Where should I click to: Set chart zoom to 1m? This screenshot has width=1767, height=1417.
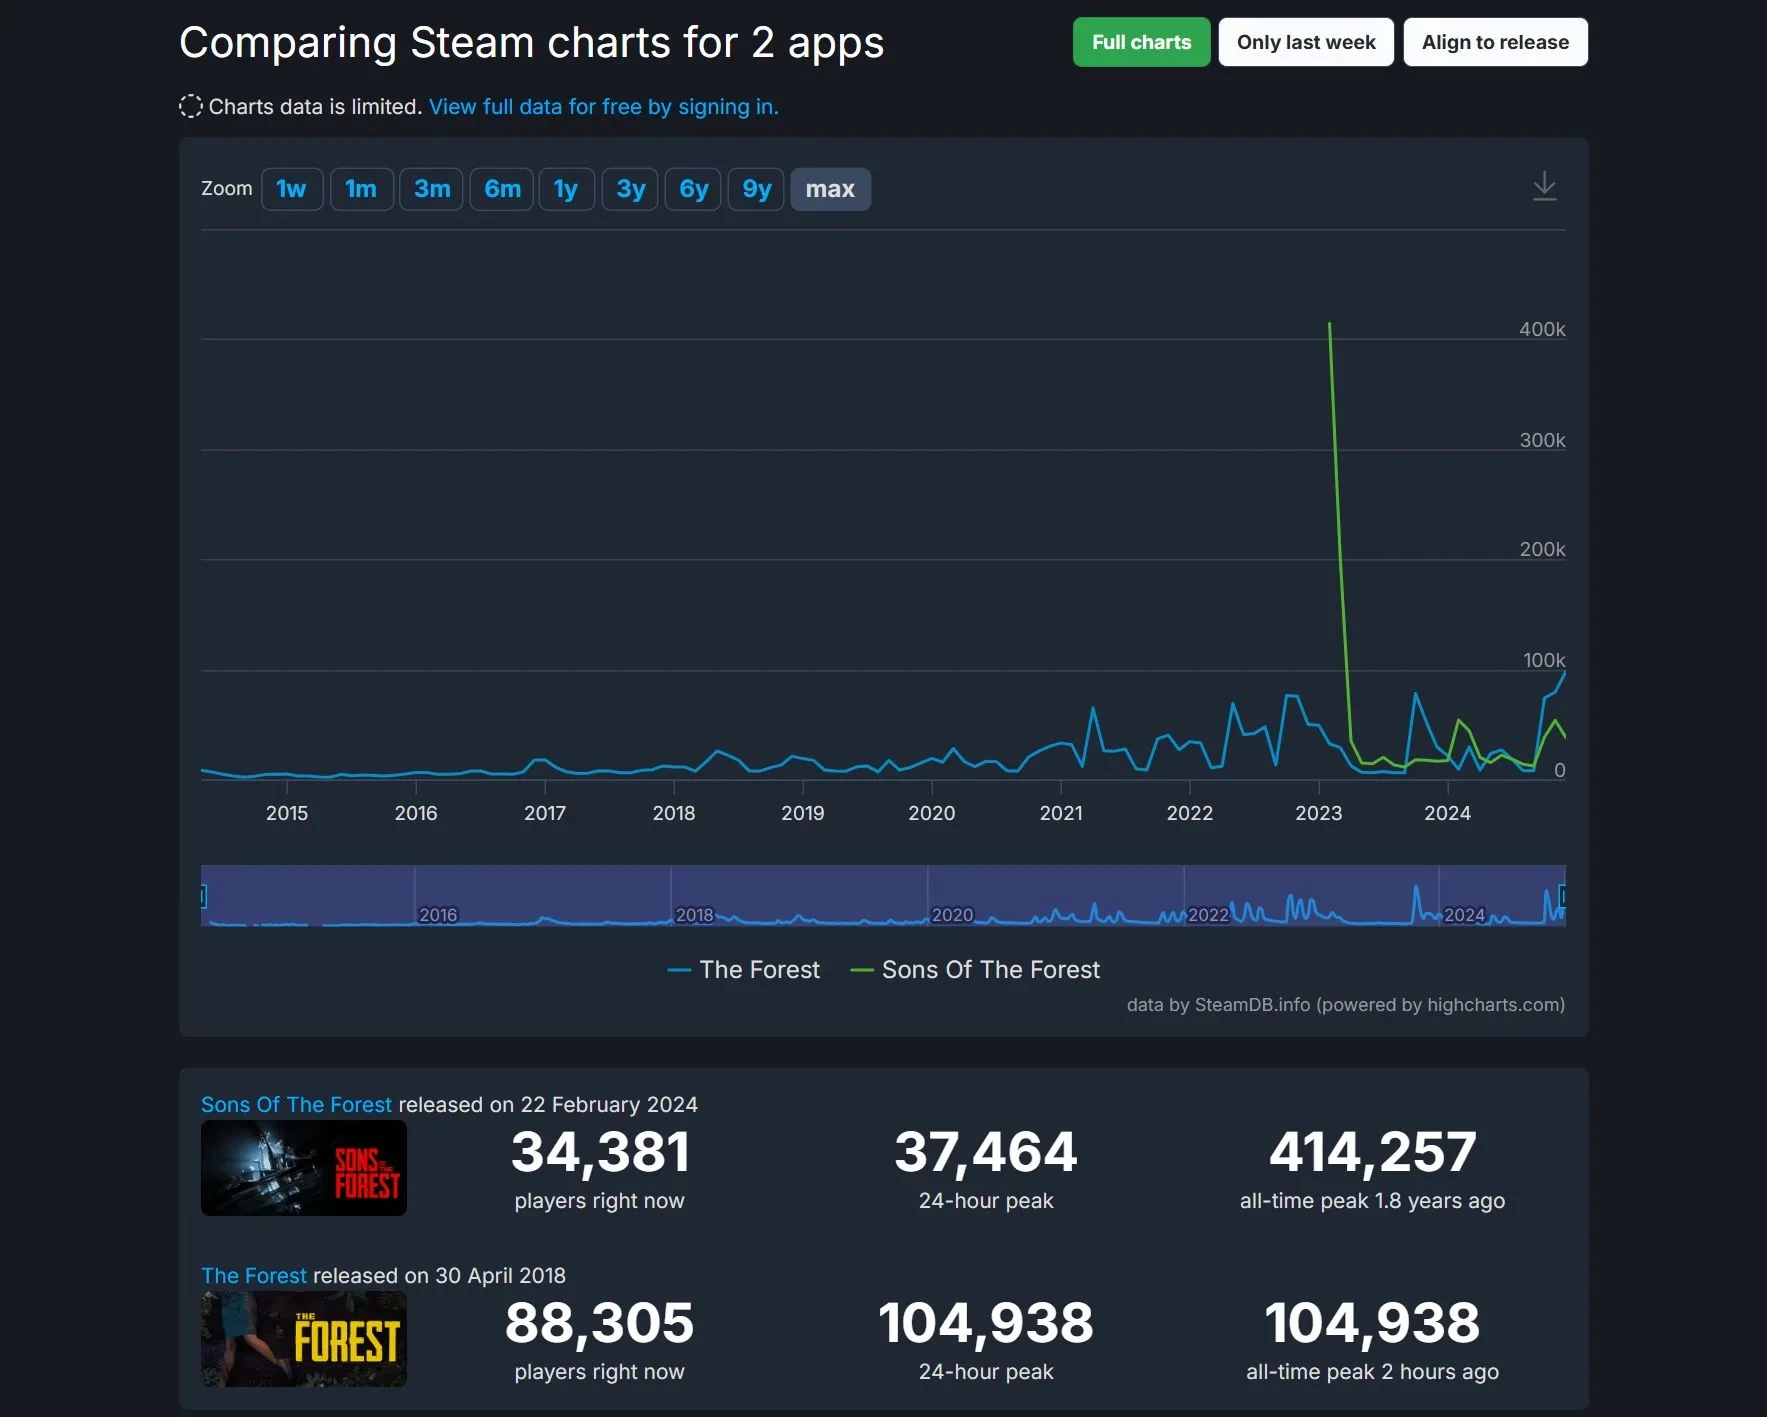361,189
